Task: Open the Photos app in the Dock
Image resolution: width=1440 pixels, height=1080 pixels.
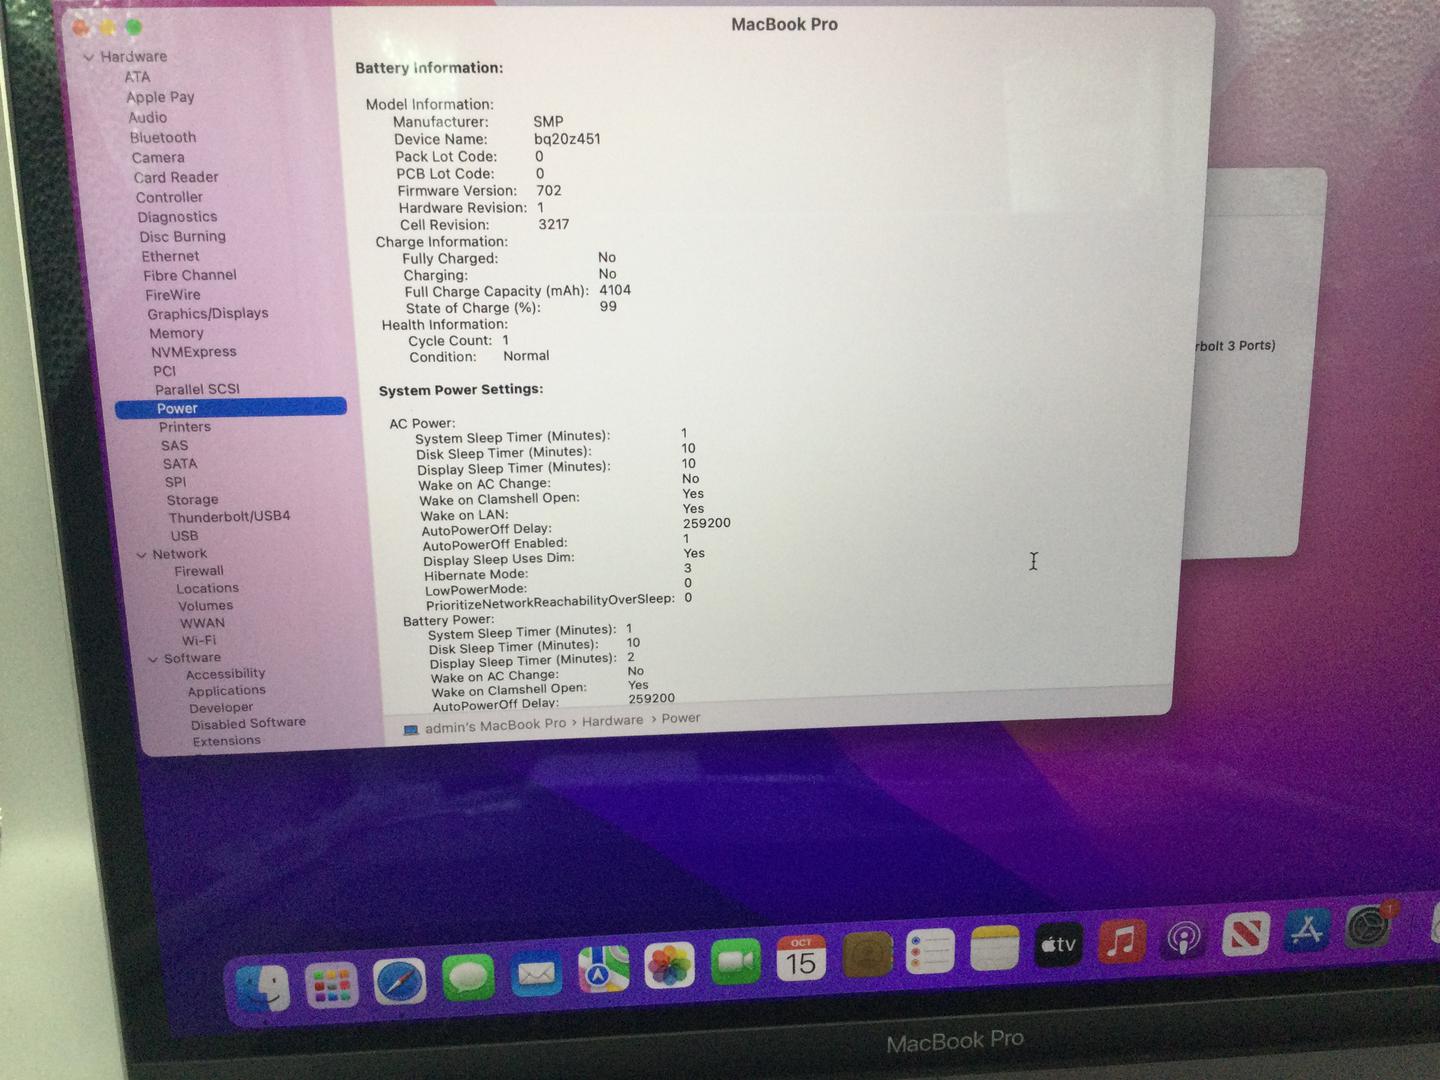Action: tap(669, 966)
